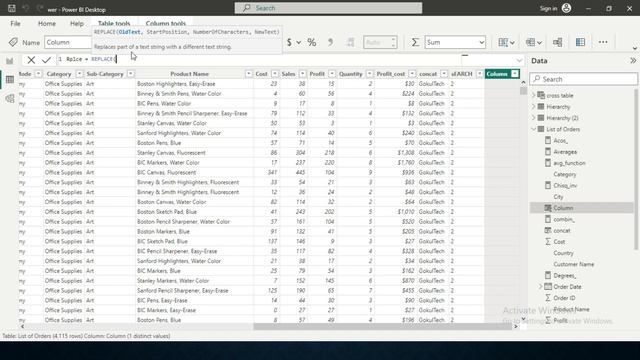Collapse the List of Orders table
This screenshot has width=640, height=360.
[x=533, y=129]
